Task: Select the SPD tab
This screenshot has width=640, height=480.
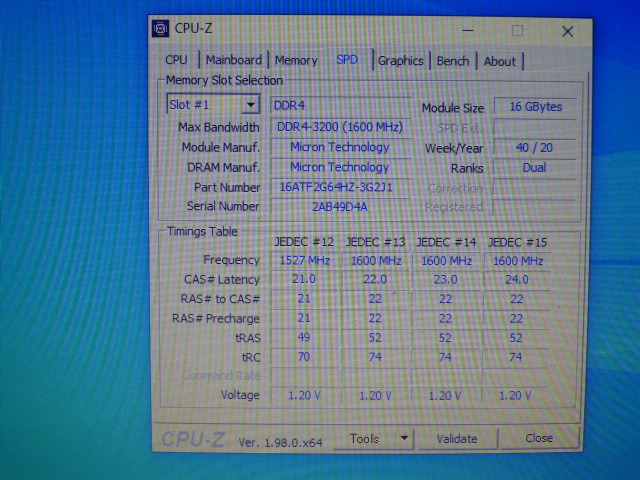Action: [347, 60]
